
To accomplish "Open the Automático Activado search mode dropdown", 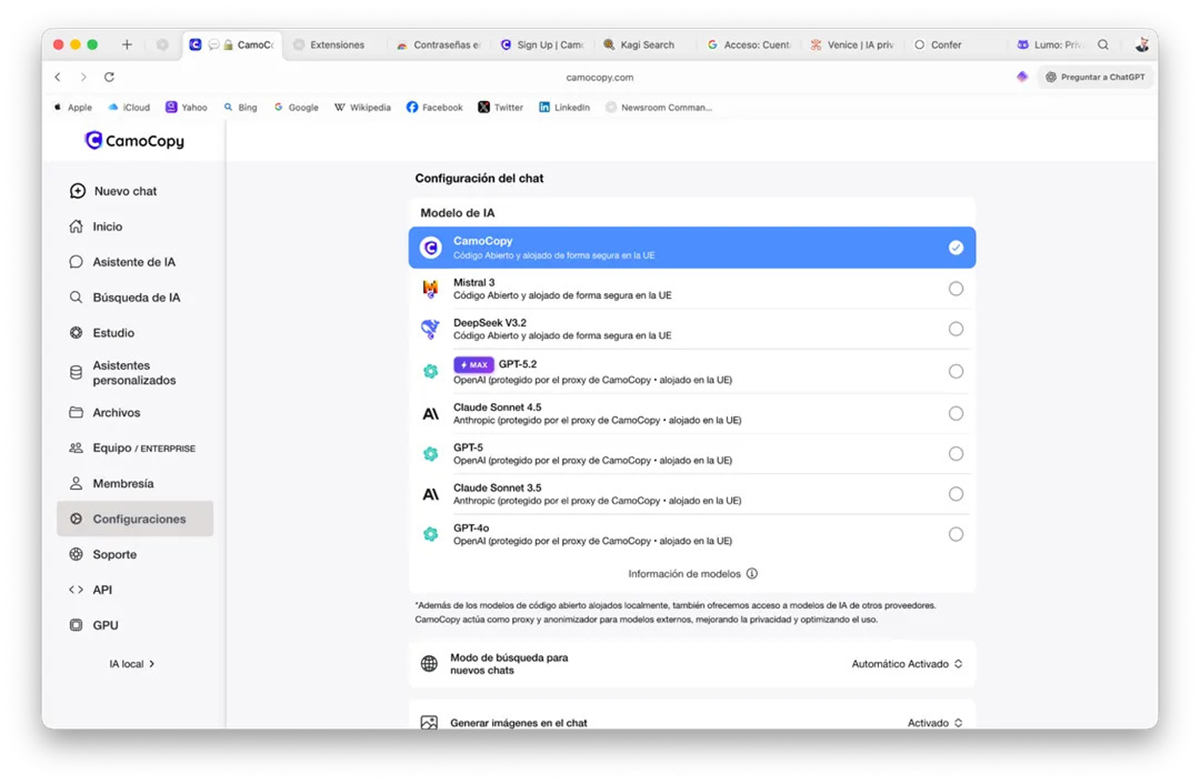I will pyautogui.click(x=906, y=664).
